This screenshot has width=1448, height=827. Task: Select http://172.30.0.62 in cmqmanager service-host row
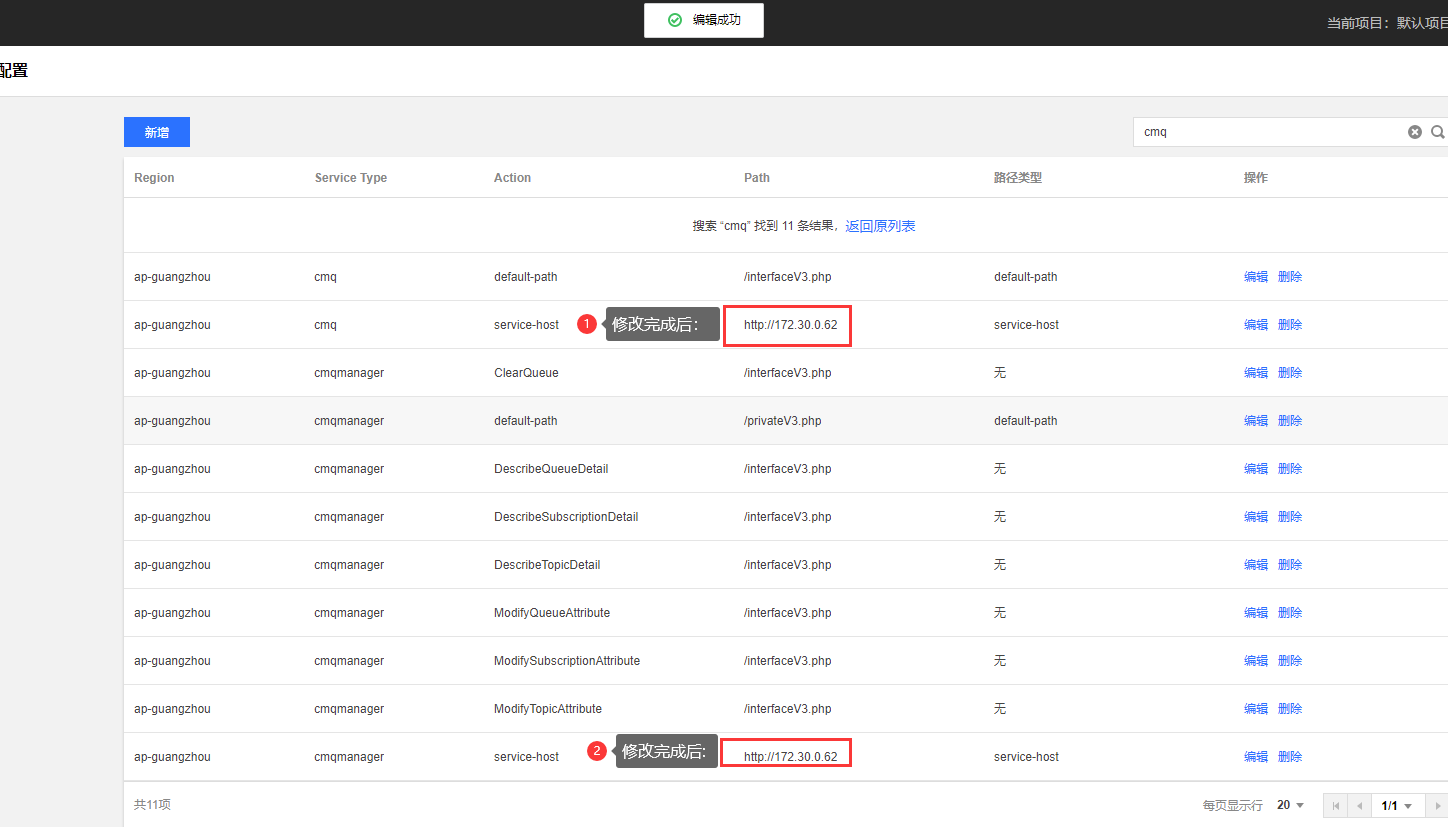790,757
